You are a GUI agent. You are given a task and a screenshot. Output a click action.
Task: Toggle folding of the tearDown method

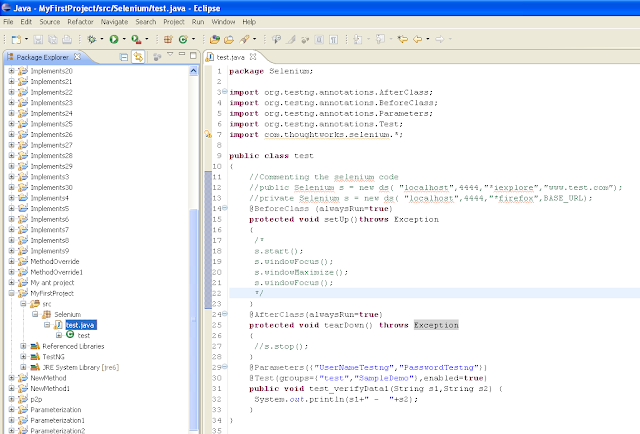(224, 314)
